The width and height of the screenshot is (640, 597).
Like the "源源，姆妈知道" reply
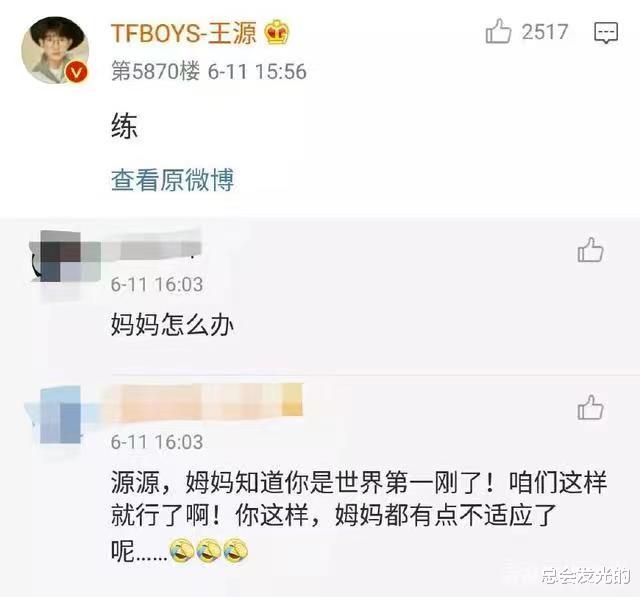[590, 407]
